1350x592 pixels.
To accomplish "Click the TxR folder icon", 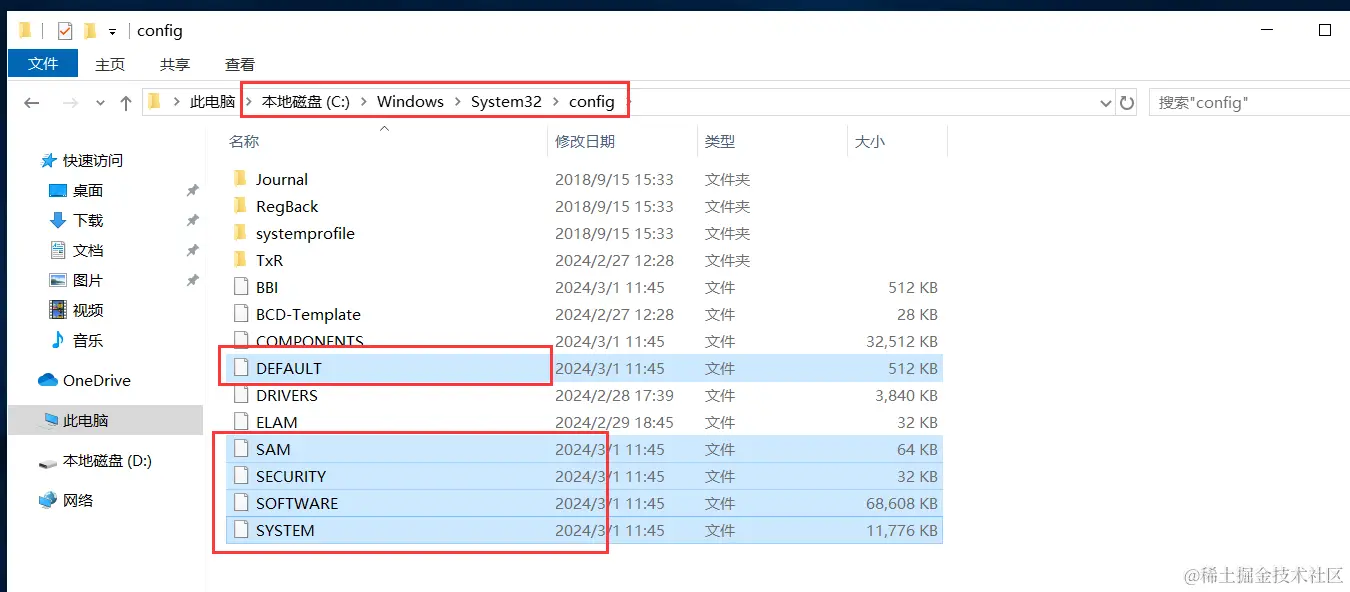I will (x=240, y=260).
